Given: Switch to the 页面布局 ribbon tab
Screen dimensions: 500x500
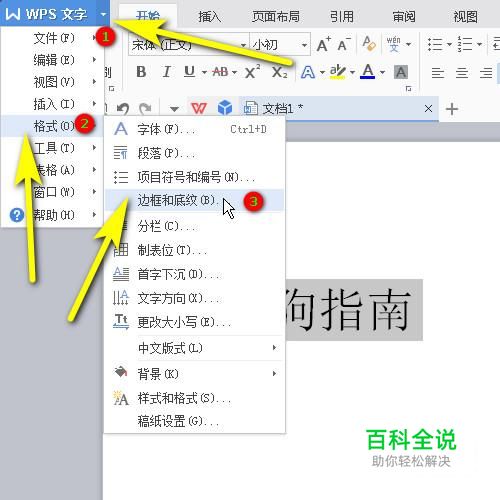Looking at the screenshot, I should (276, 16).
